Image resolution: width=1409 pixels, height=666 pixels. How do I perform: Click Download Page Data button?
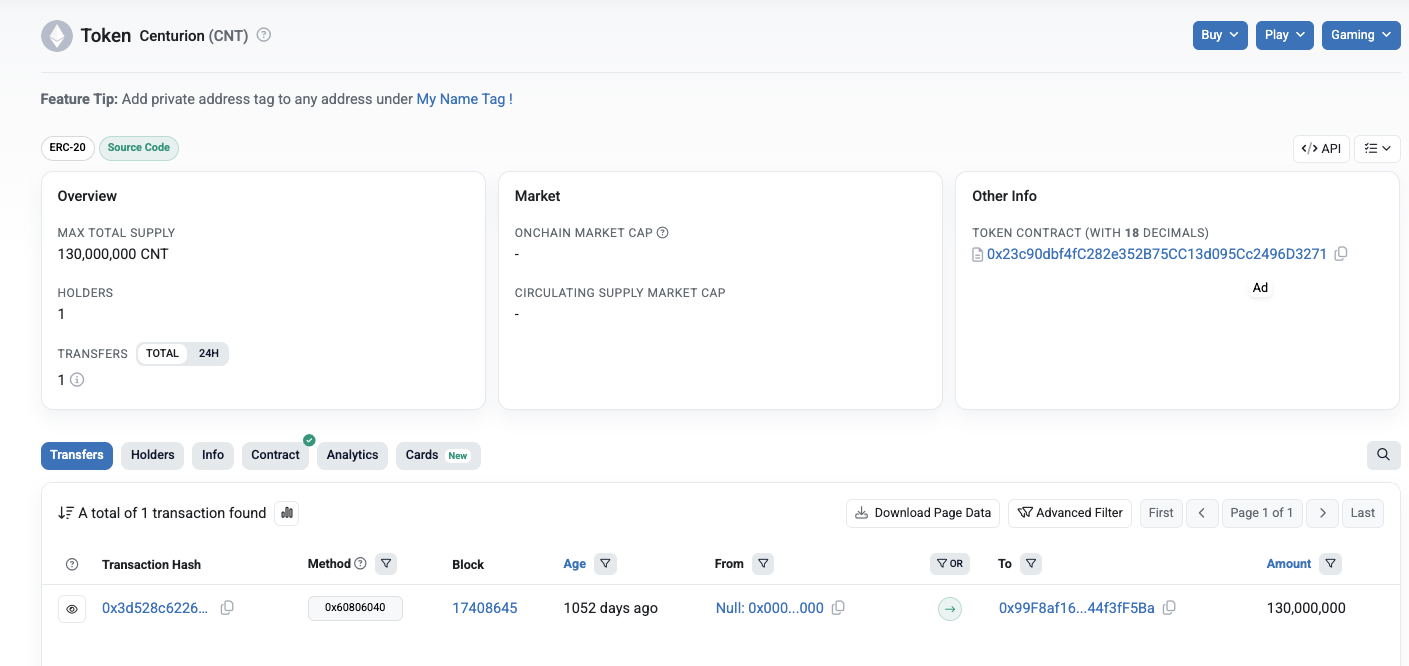(922, 513)
